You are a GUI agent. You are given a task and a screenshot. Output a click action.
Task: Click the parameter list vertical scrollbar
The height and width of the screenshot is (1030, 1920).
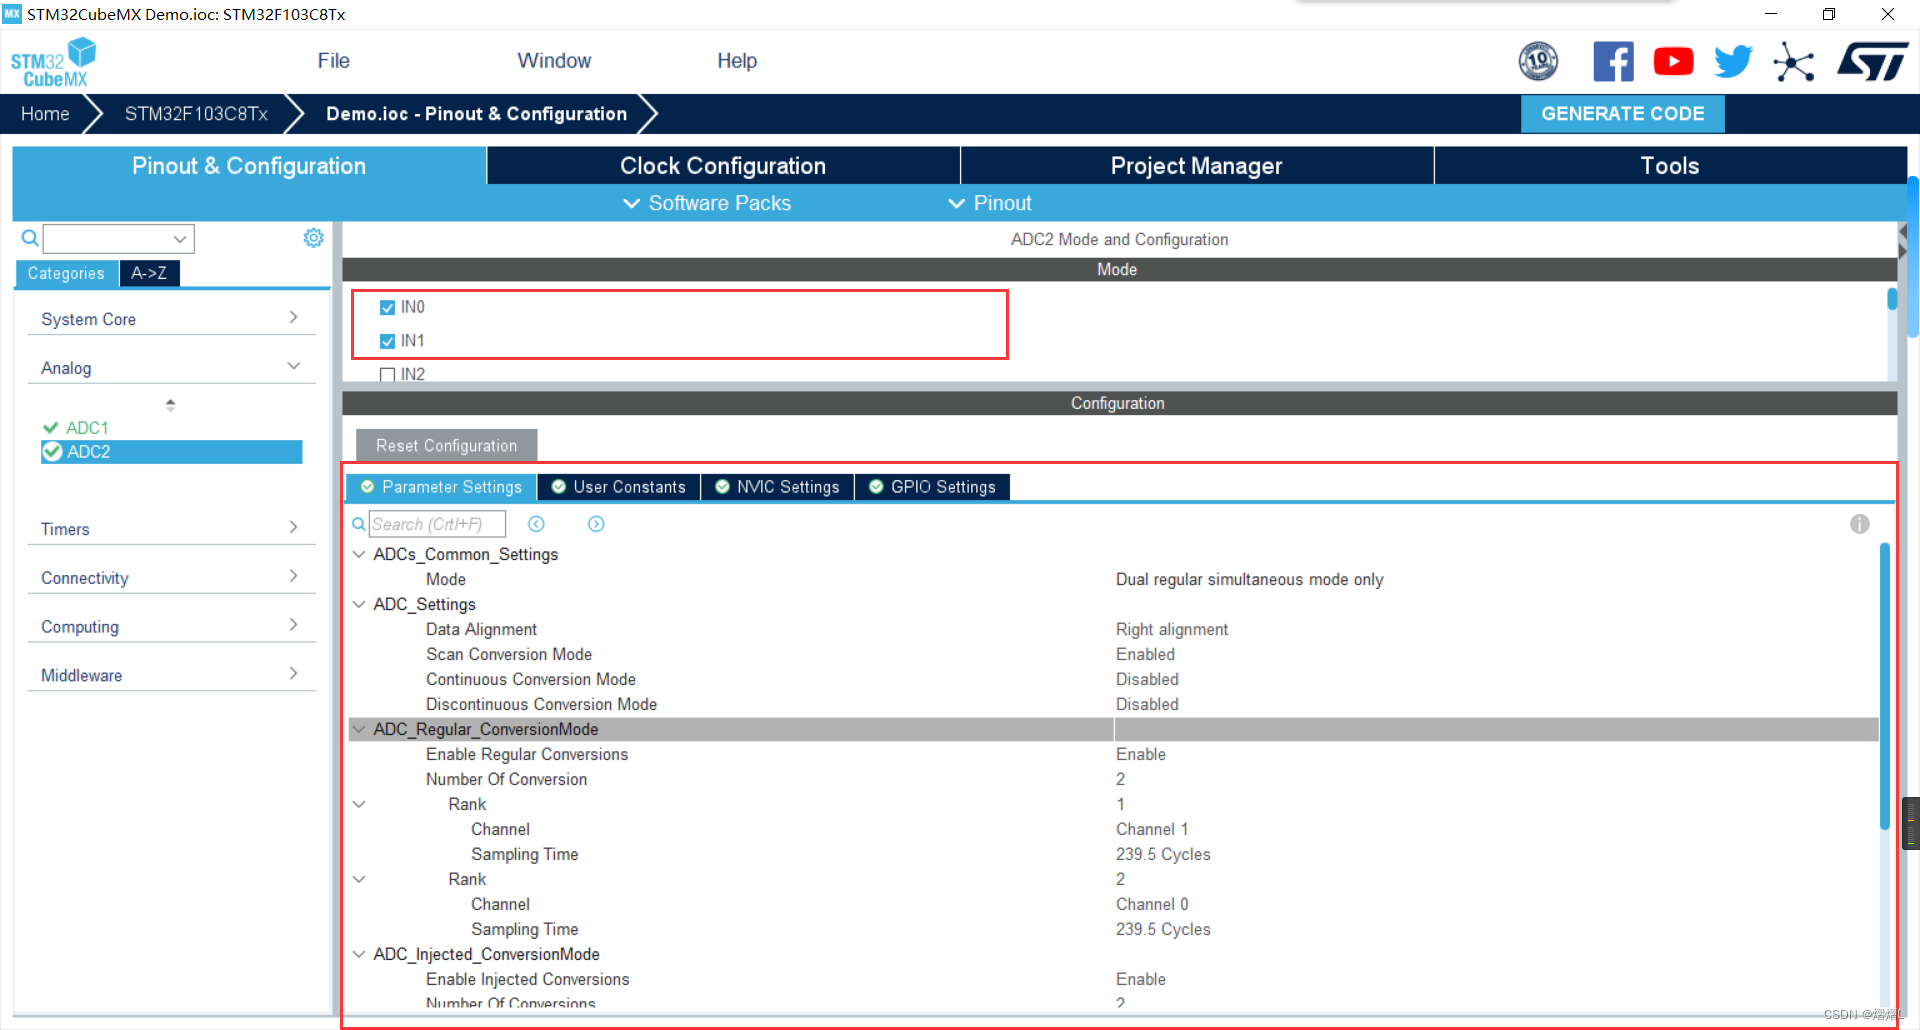(x=1885, y=685)
